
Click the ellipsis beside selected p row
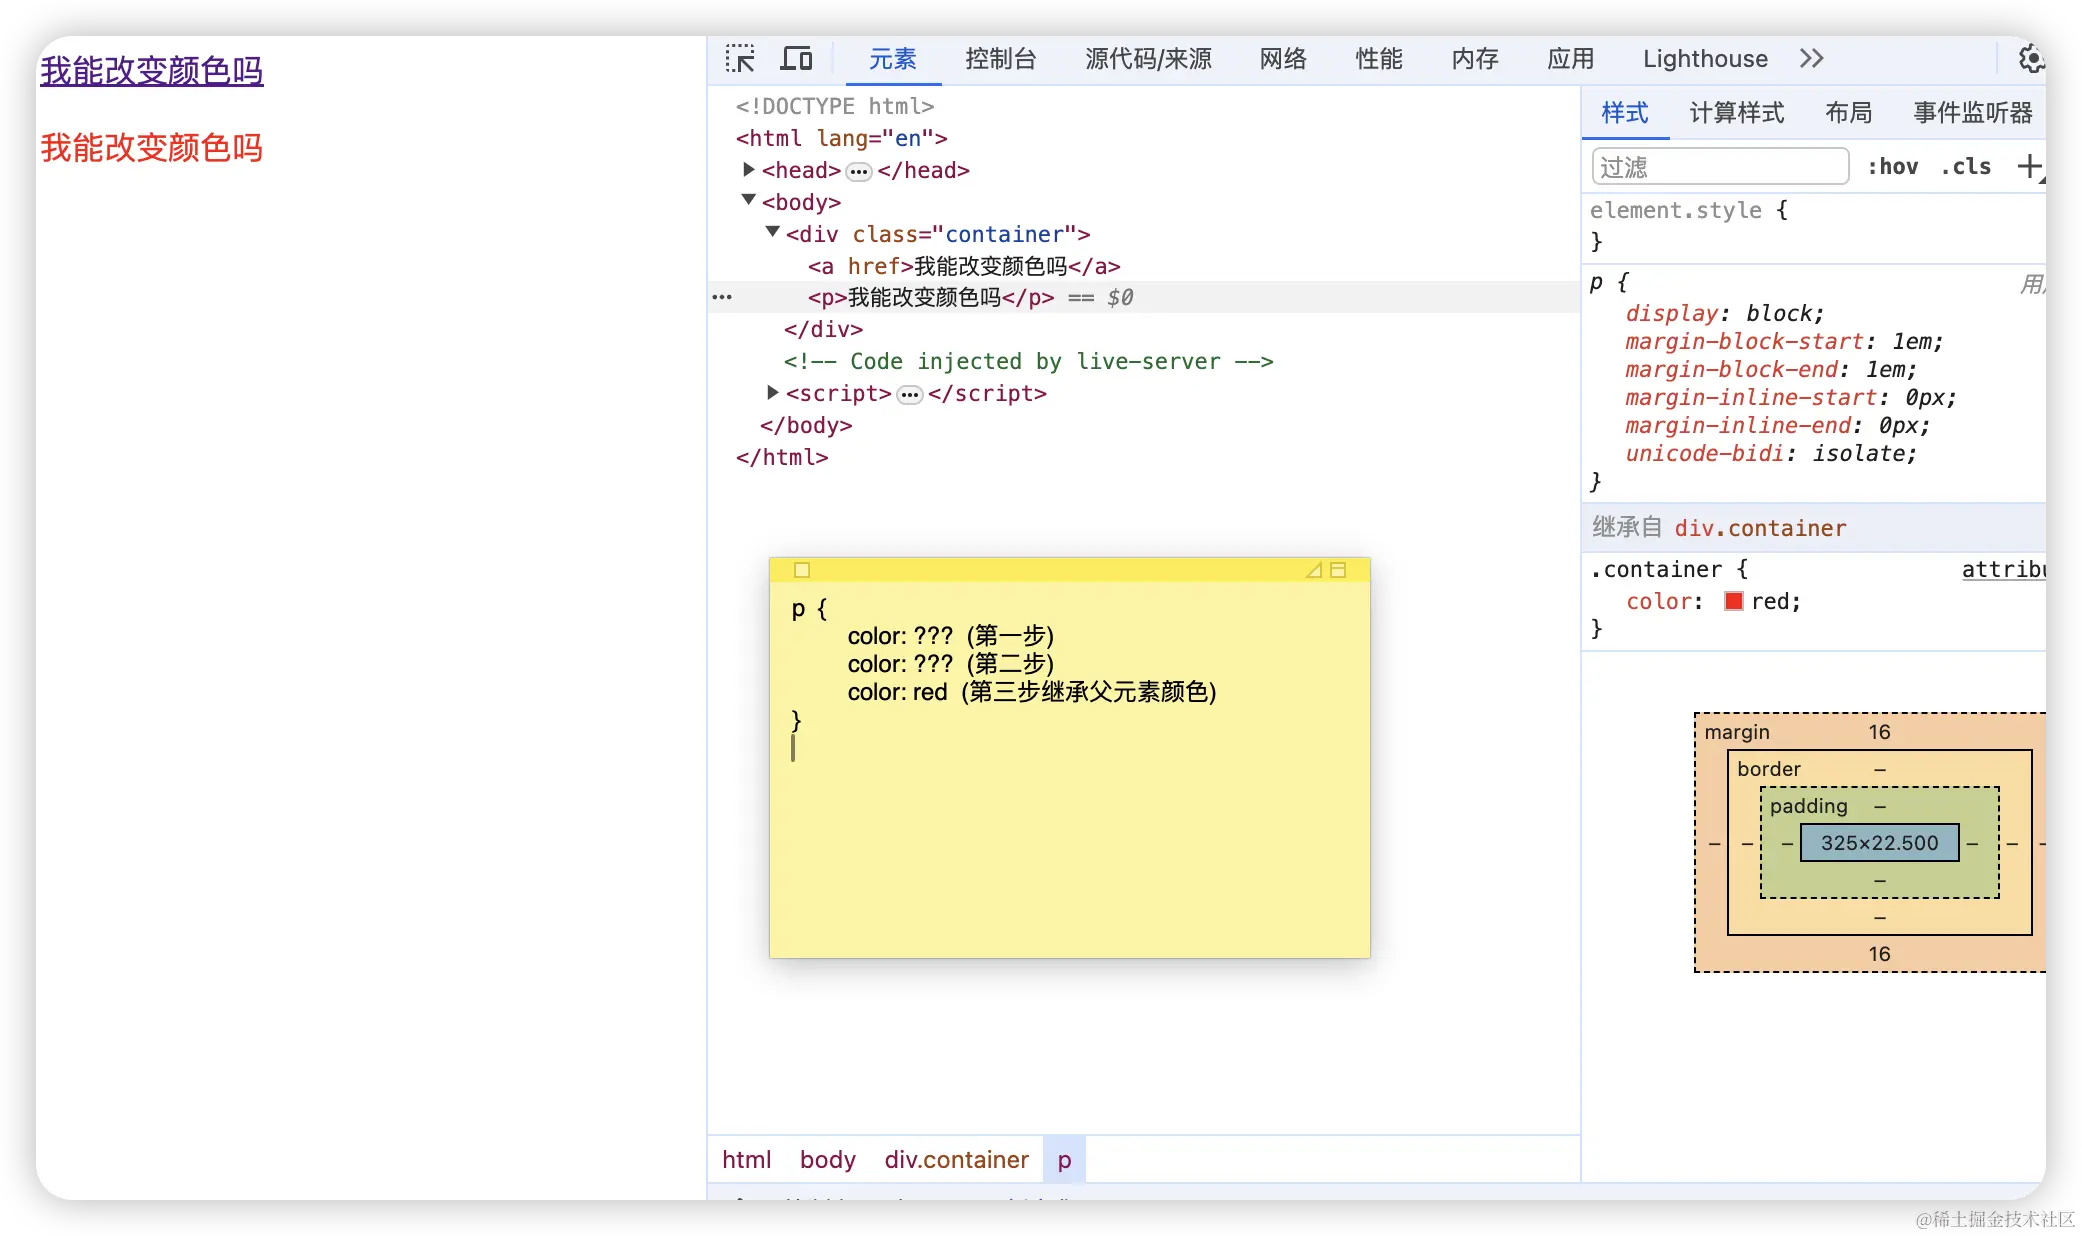click(722, 297)
